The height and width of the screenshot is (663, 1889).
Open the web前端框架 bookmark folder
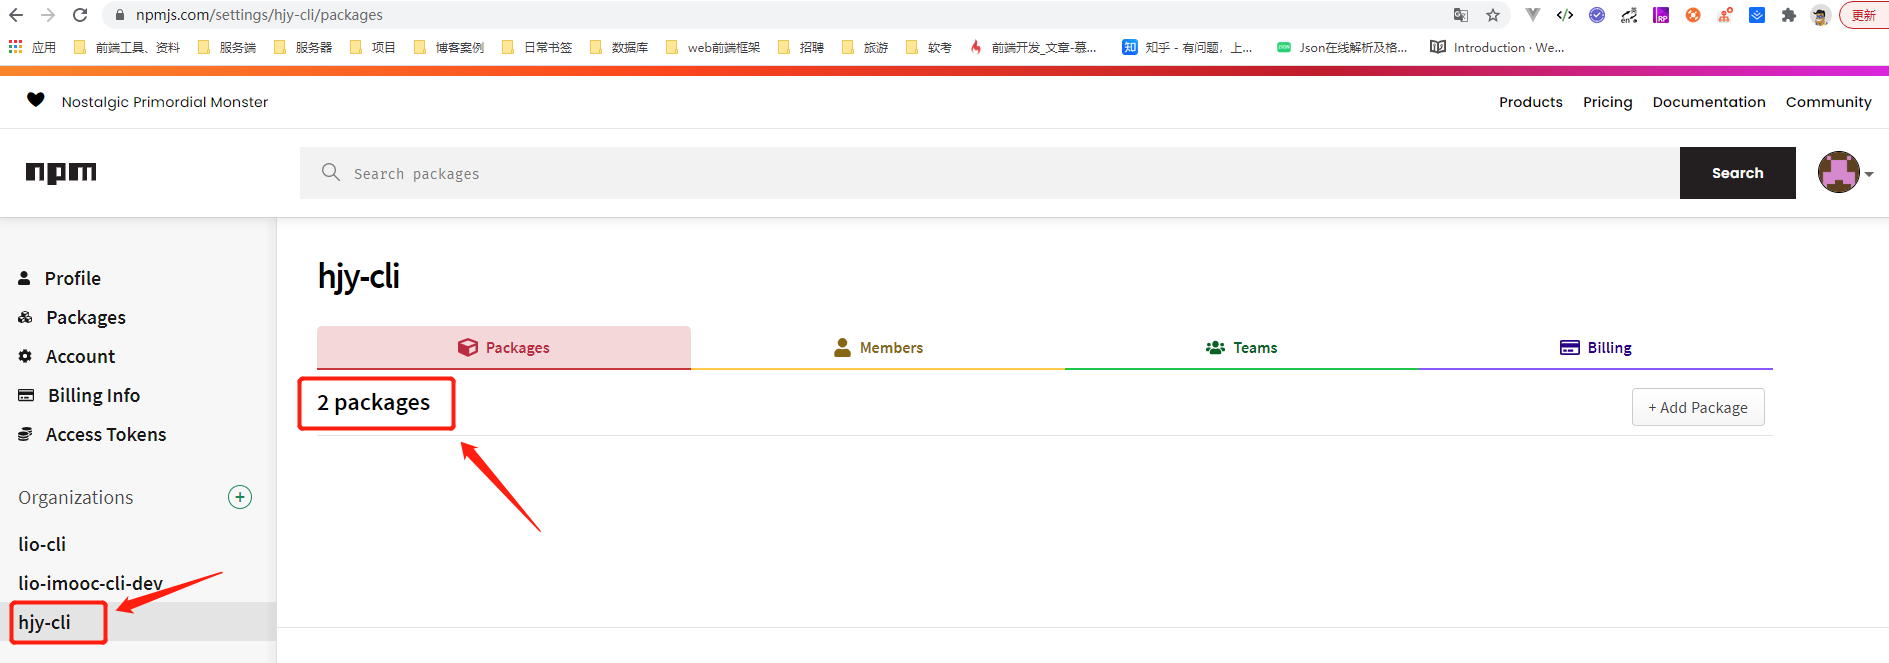[x=713, y=47]
